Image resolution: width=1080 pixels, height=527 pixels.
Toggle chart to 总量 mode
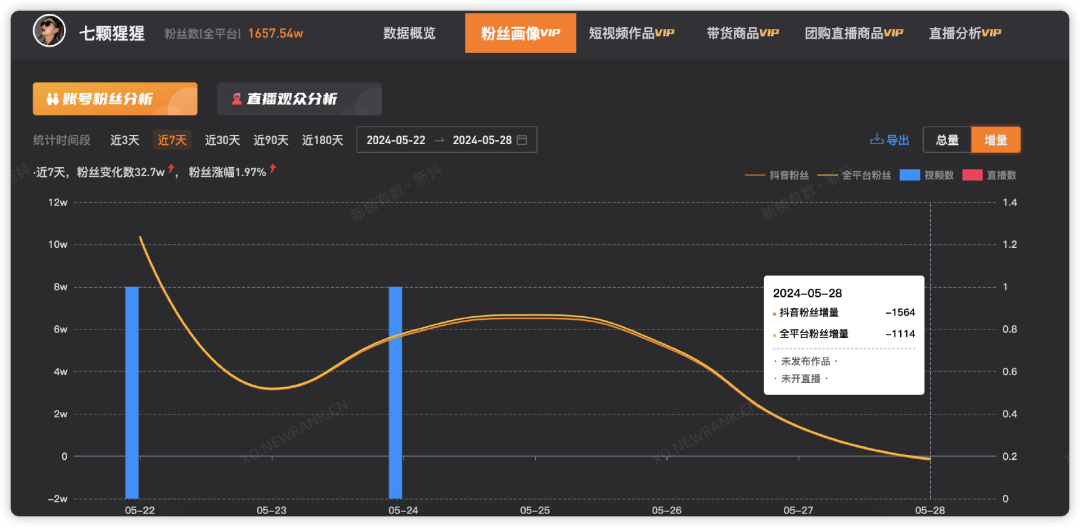click(946, 140)
